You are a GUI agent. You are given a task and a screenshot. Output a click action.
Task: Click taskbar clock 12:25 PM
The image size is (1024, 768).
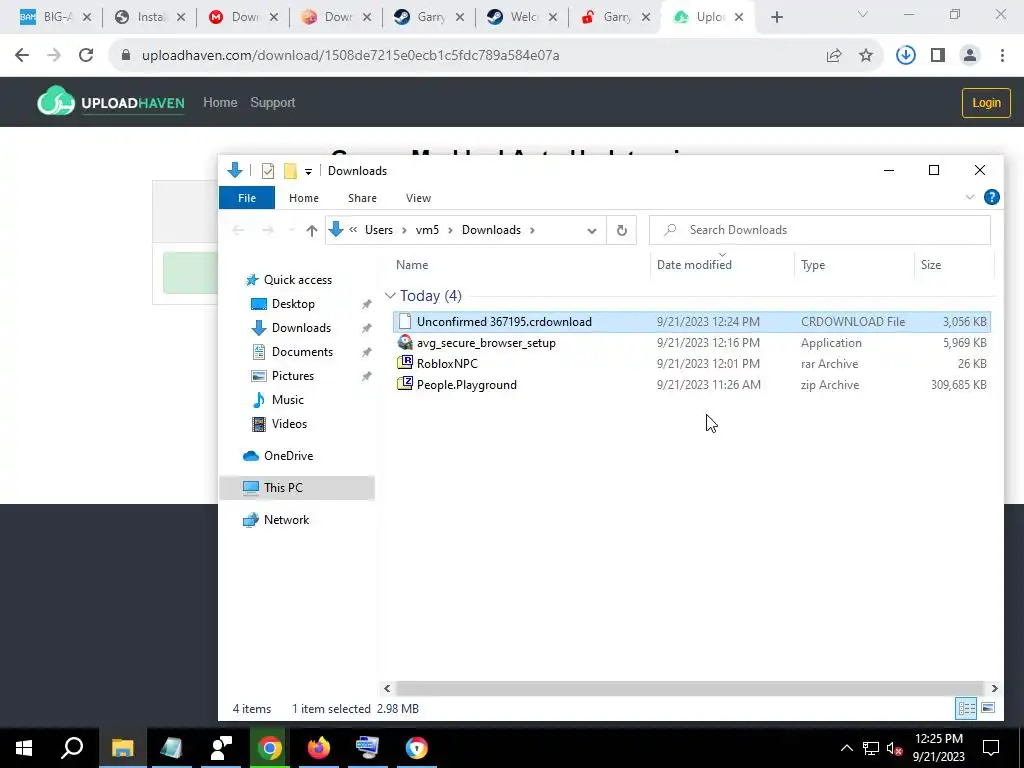click(938, 739)
